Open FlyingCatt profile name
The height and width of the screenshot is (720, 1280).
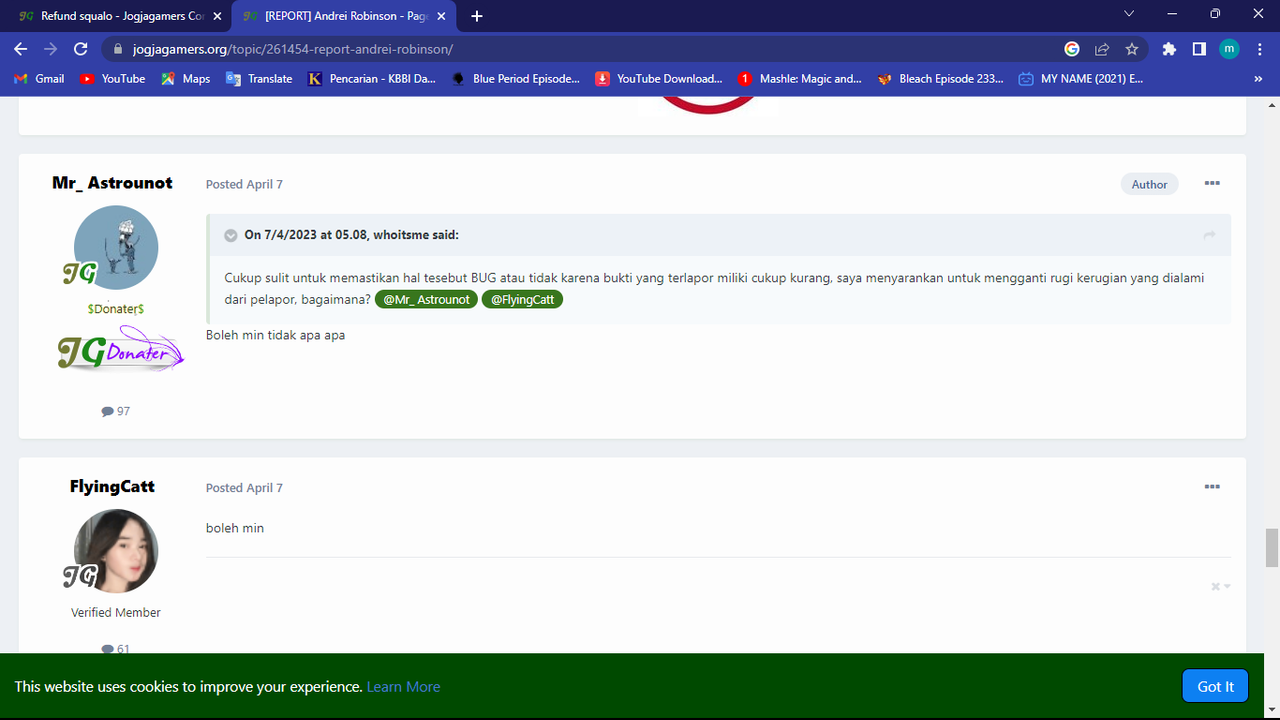click(x=112, y=487)
